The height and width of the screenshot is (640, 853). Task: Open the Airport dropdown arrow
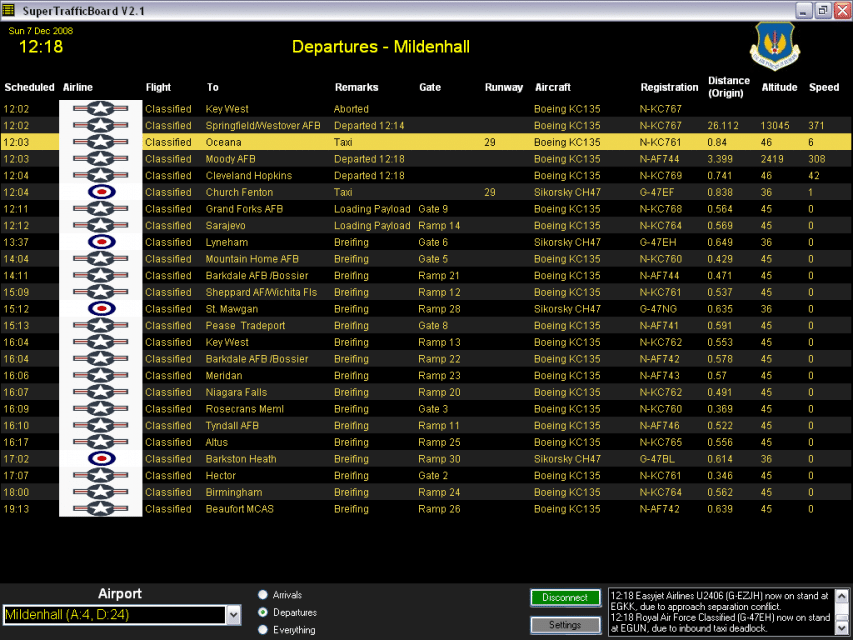click(x=233, y=616)
